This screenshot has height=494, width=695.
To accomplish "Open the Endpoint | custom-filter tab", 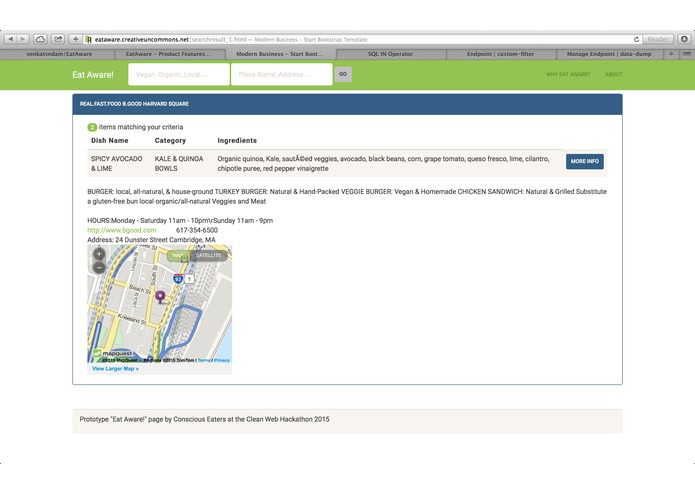I will point(500,54).
